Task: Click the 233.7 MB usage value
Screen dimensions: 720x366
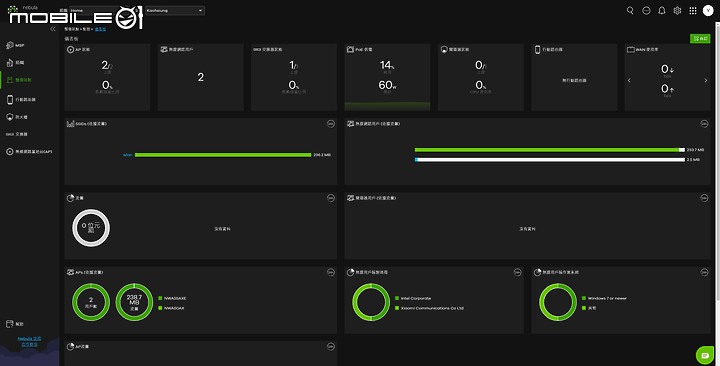Action: [695, 150]
